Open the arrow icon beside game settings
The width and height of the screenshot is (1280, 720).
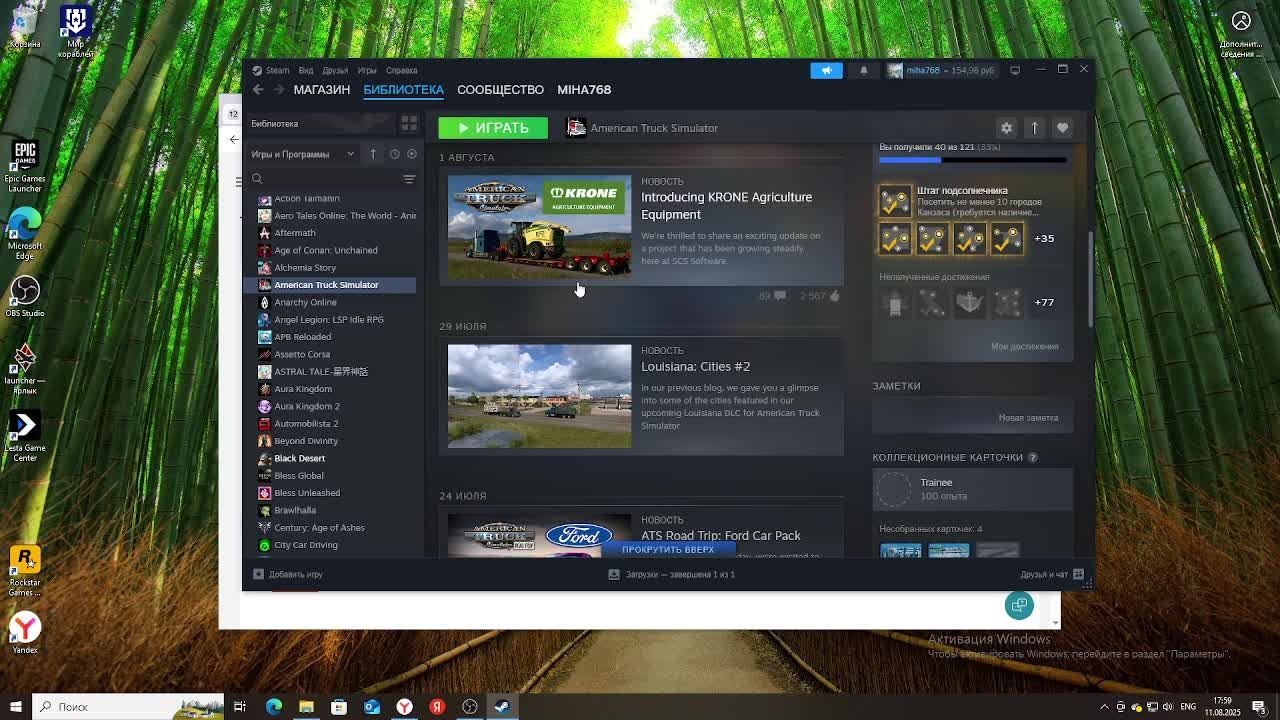(x=1035, y=128)
